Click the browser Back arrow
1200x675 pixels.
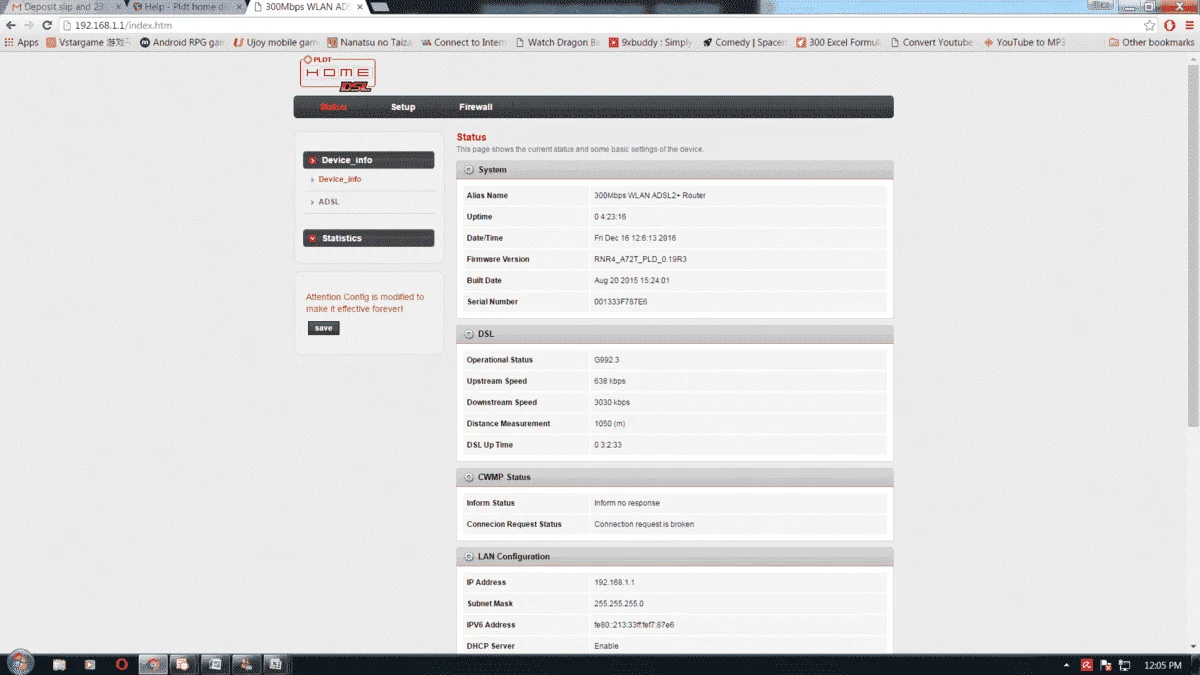point(11,25)
